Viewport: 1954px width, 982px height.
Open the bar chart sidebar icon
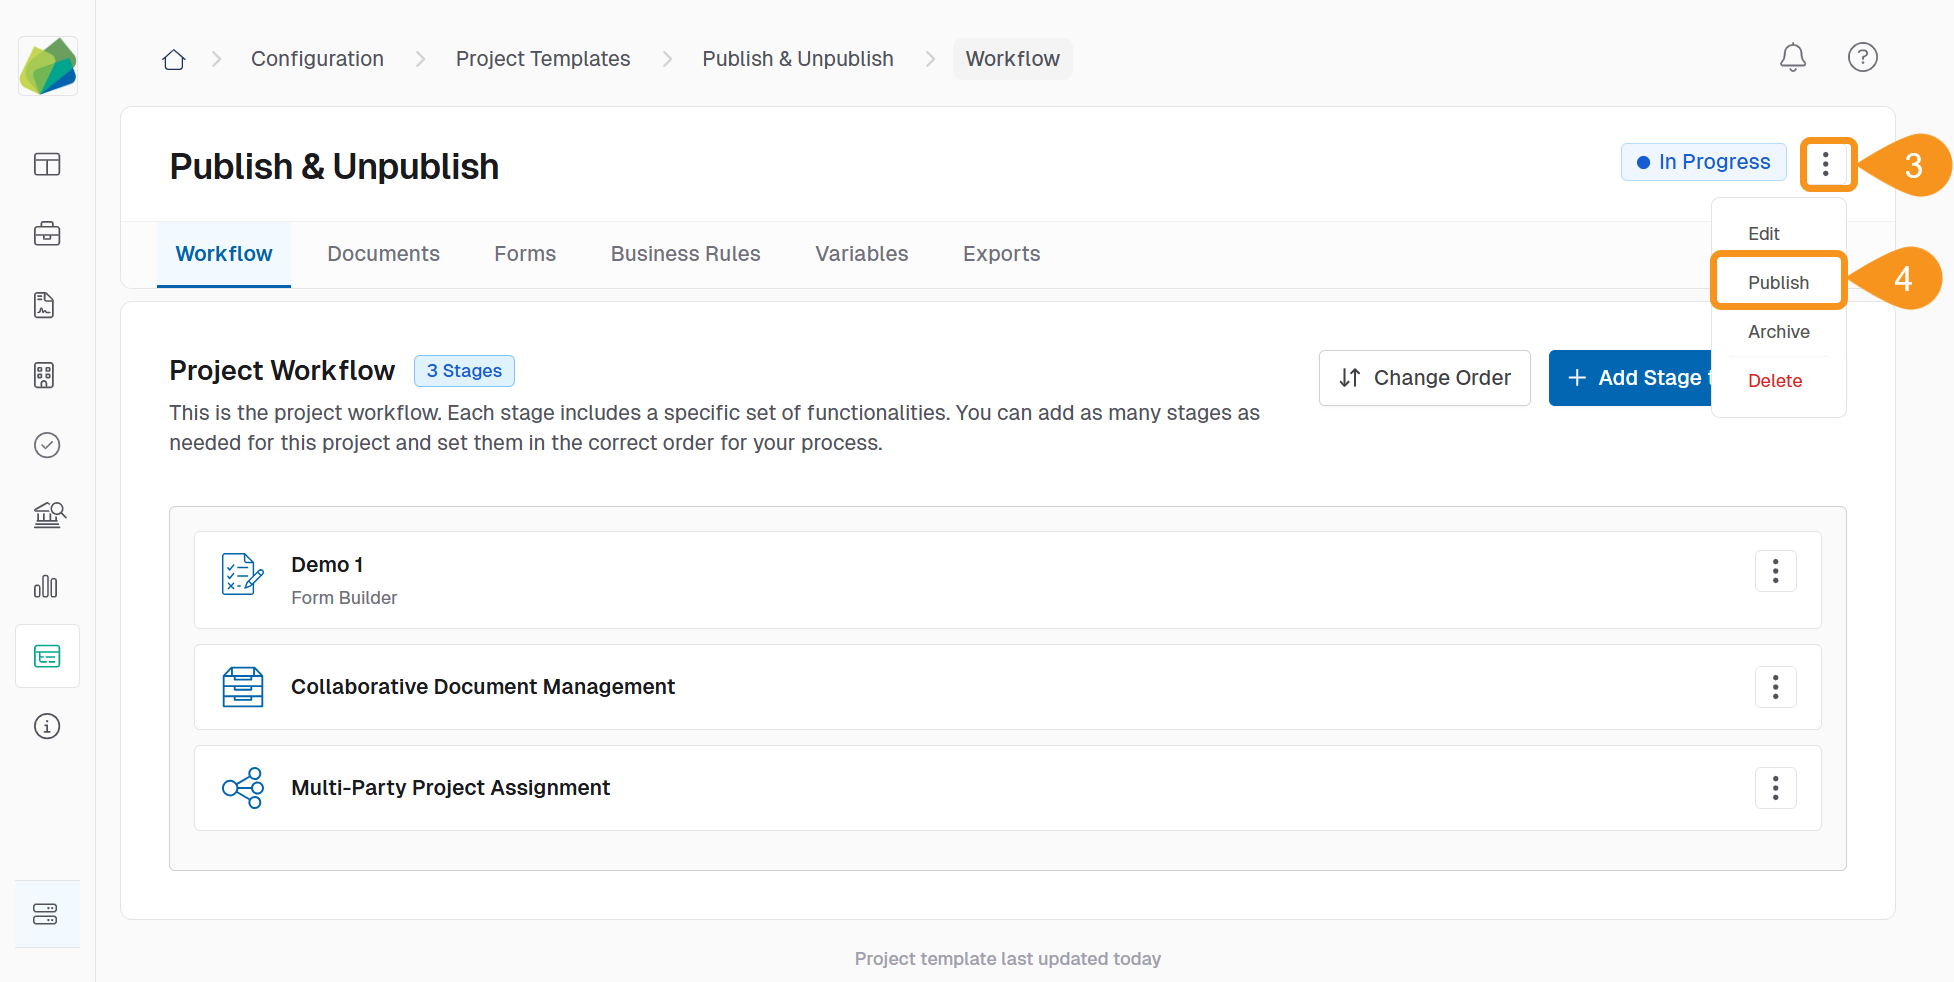pyautogui.click(x=47, y=586)
